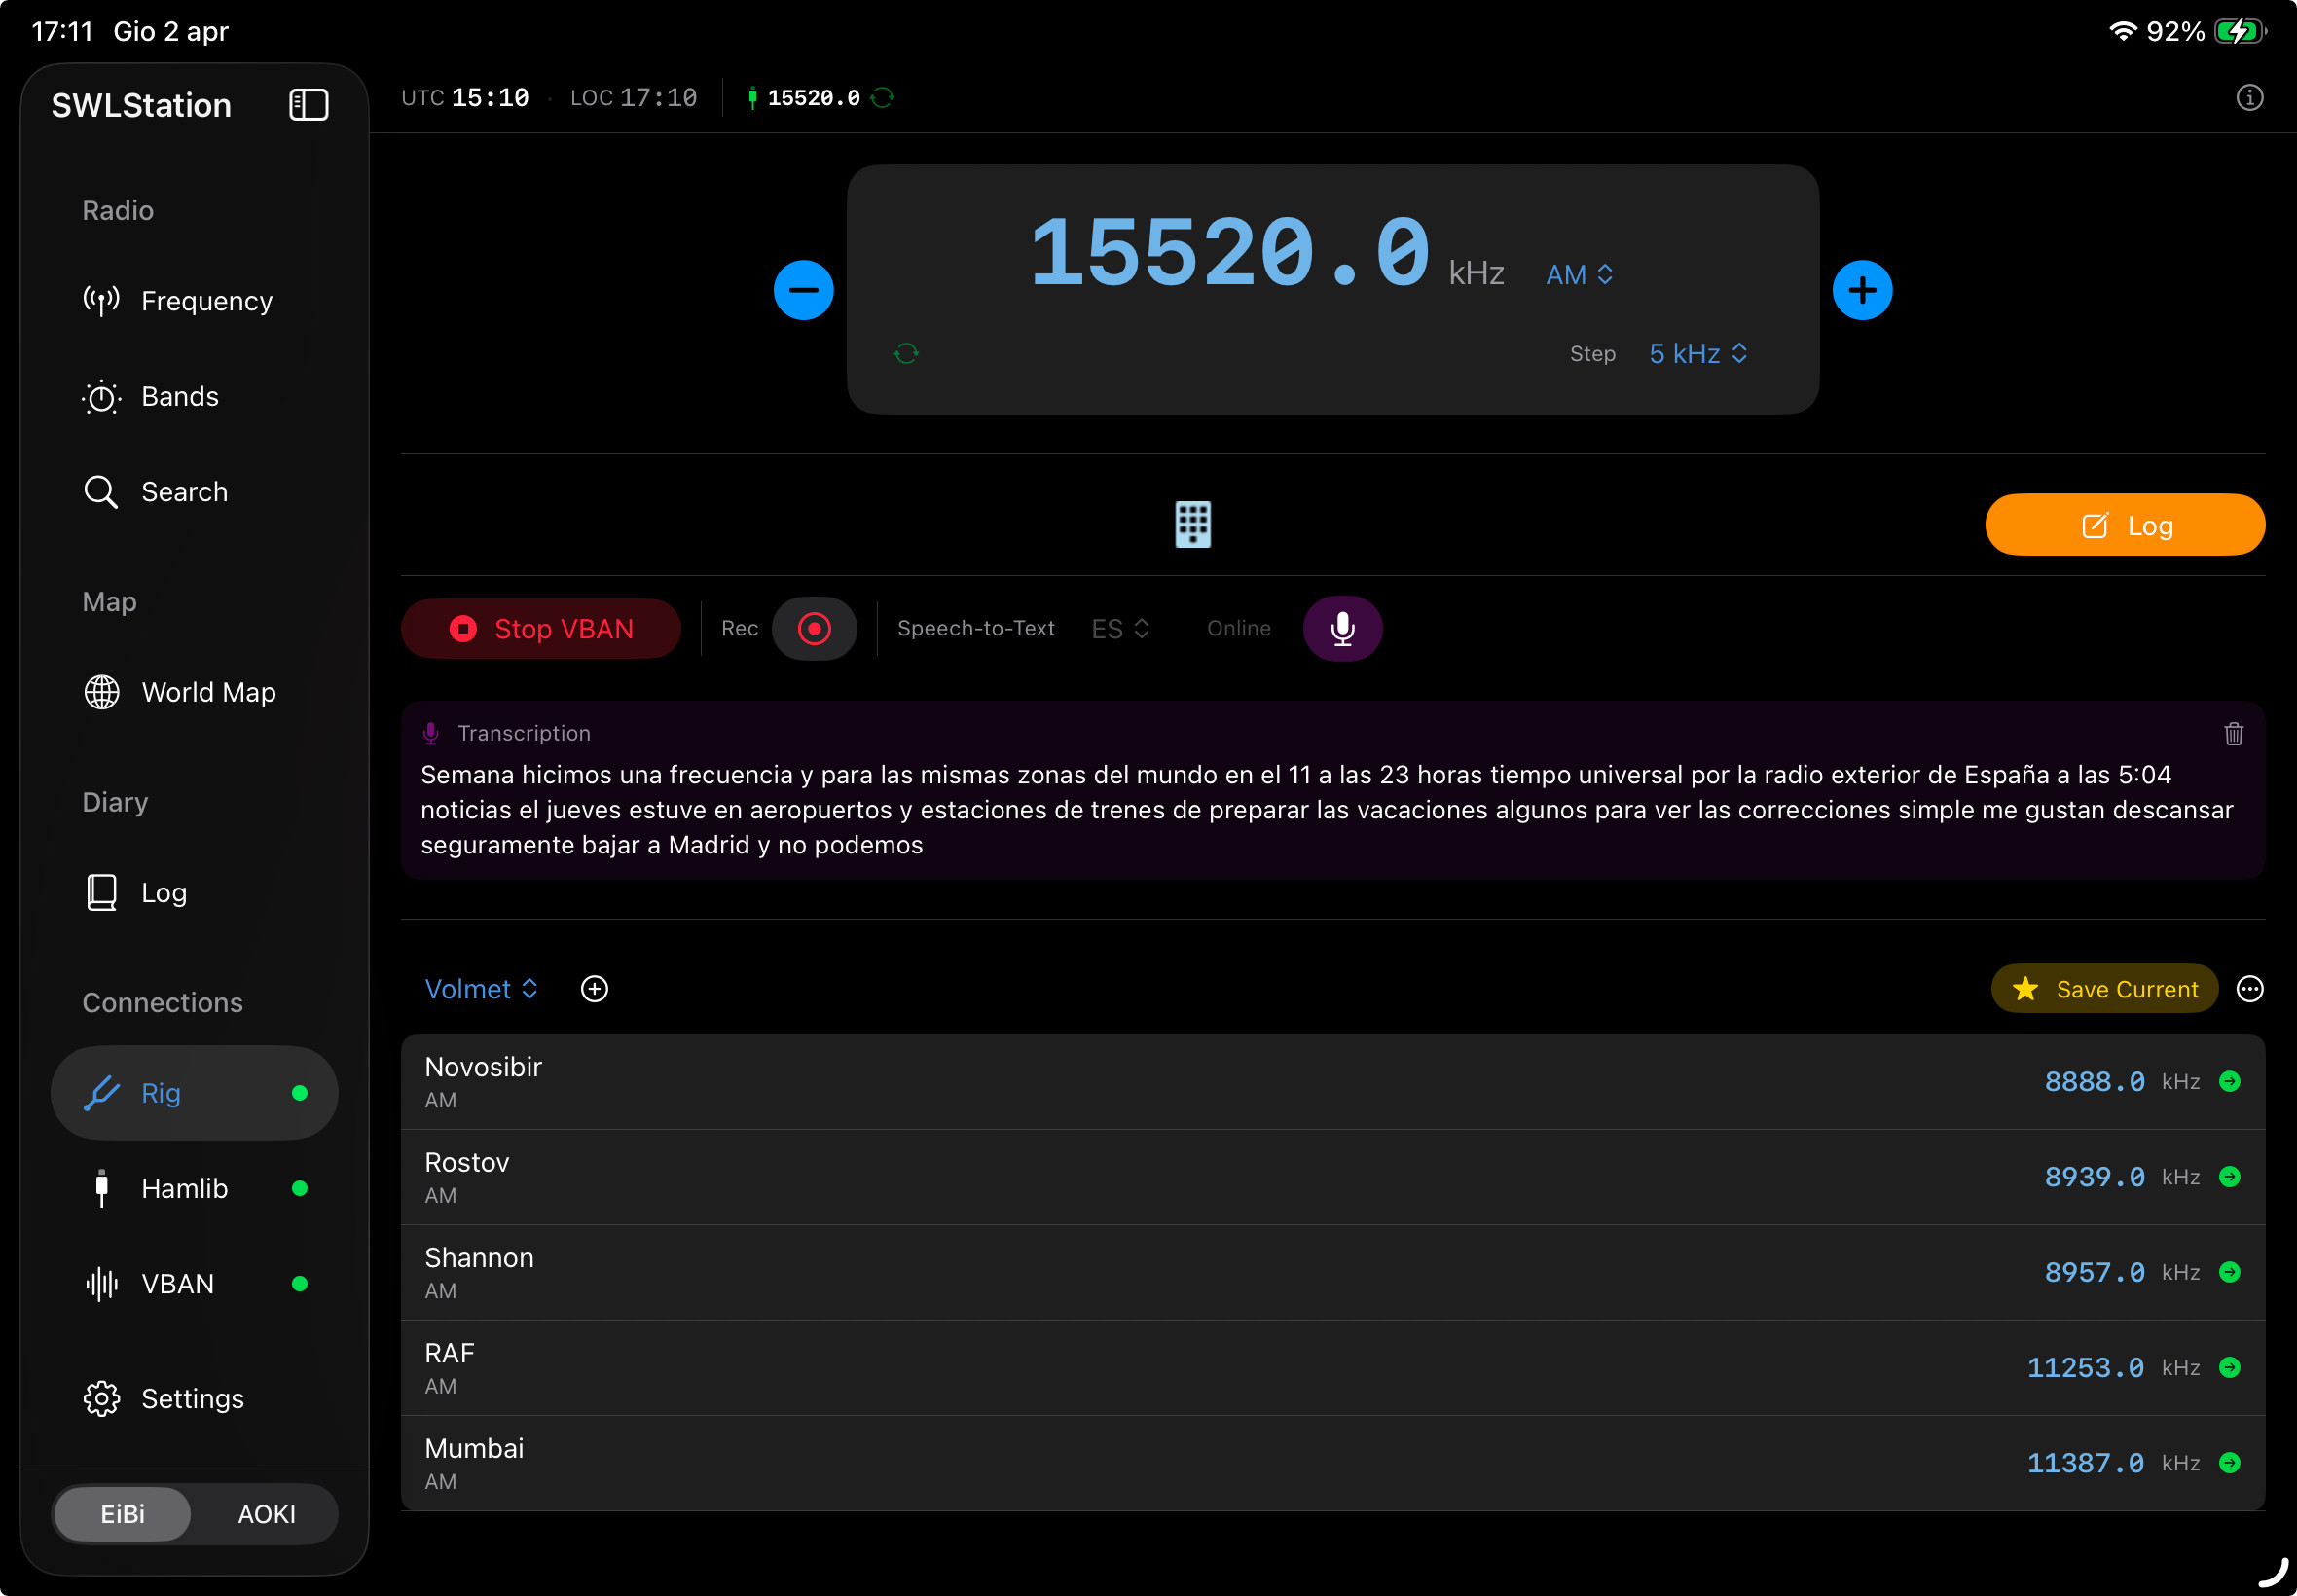Open the ellipsis options next to Save Current
Image resolution: width=2297 pixels, height=1596 pixels.
pos(2249,988)
